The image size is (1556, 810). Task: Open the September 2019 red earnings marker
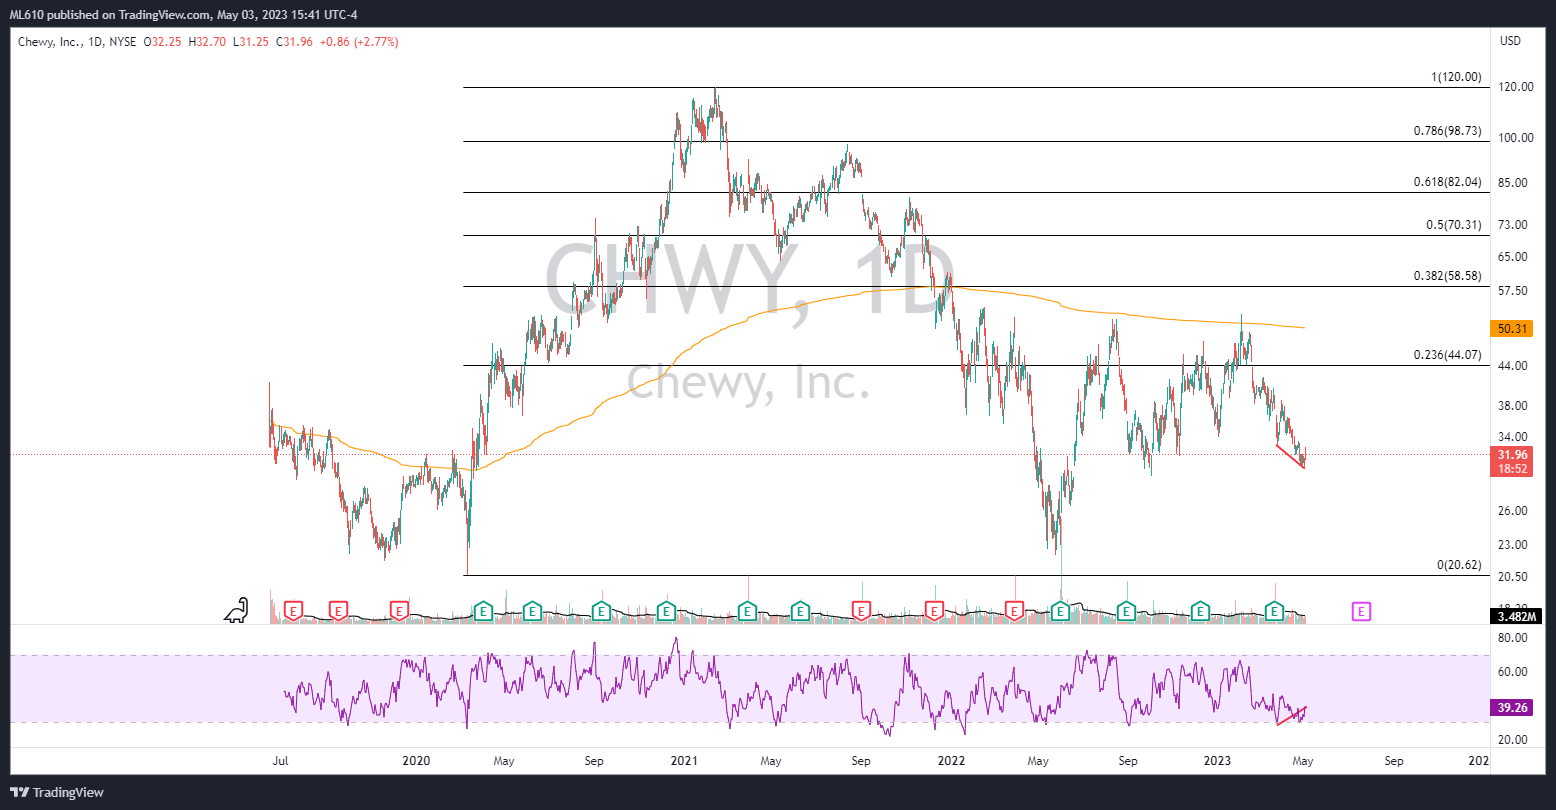point(338,609)
